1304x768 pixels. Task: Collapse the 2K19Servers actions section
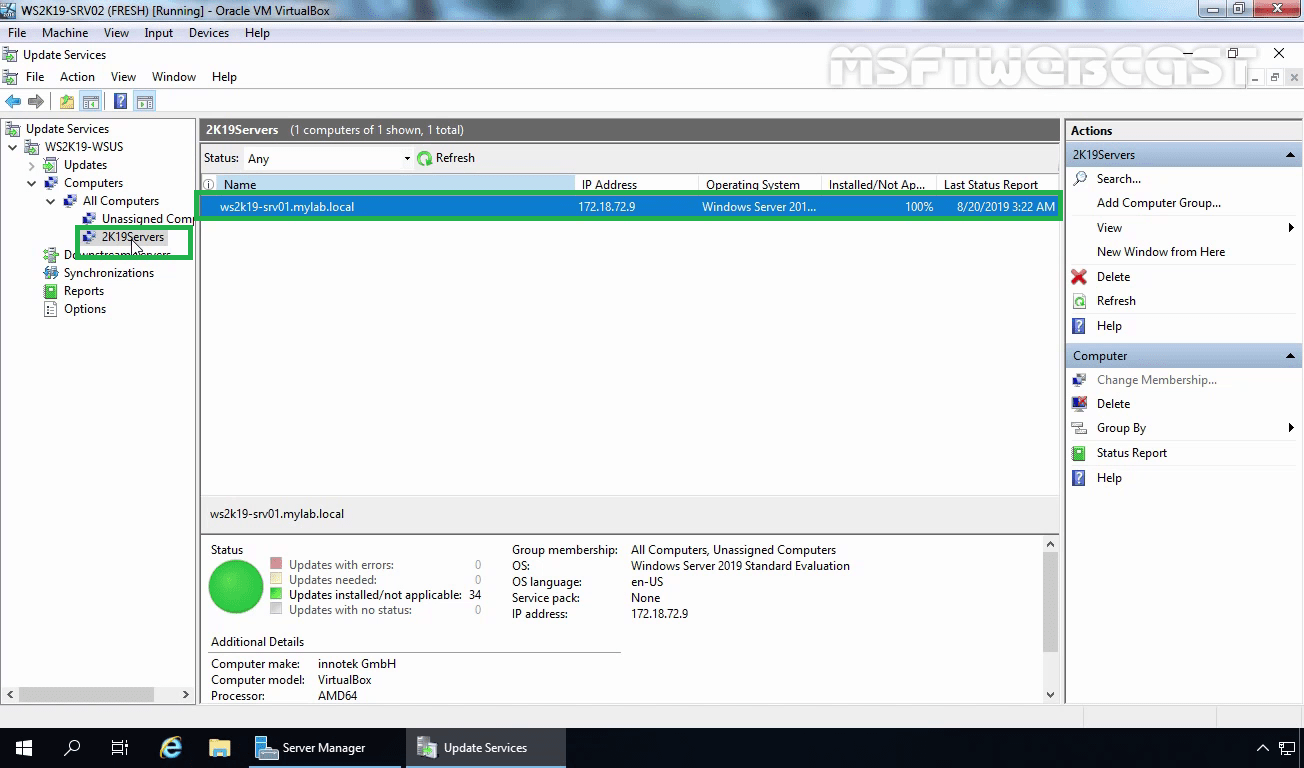pos(1291,155)
